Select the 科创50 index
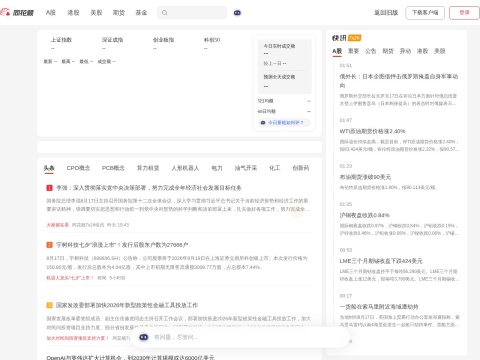The width and height of the screenshot is (480, 360). 212,40
